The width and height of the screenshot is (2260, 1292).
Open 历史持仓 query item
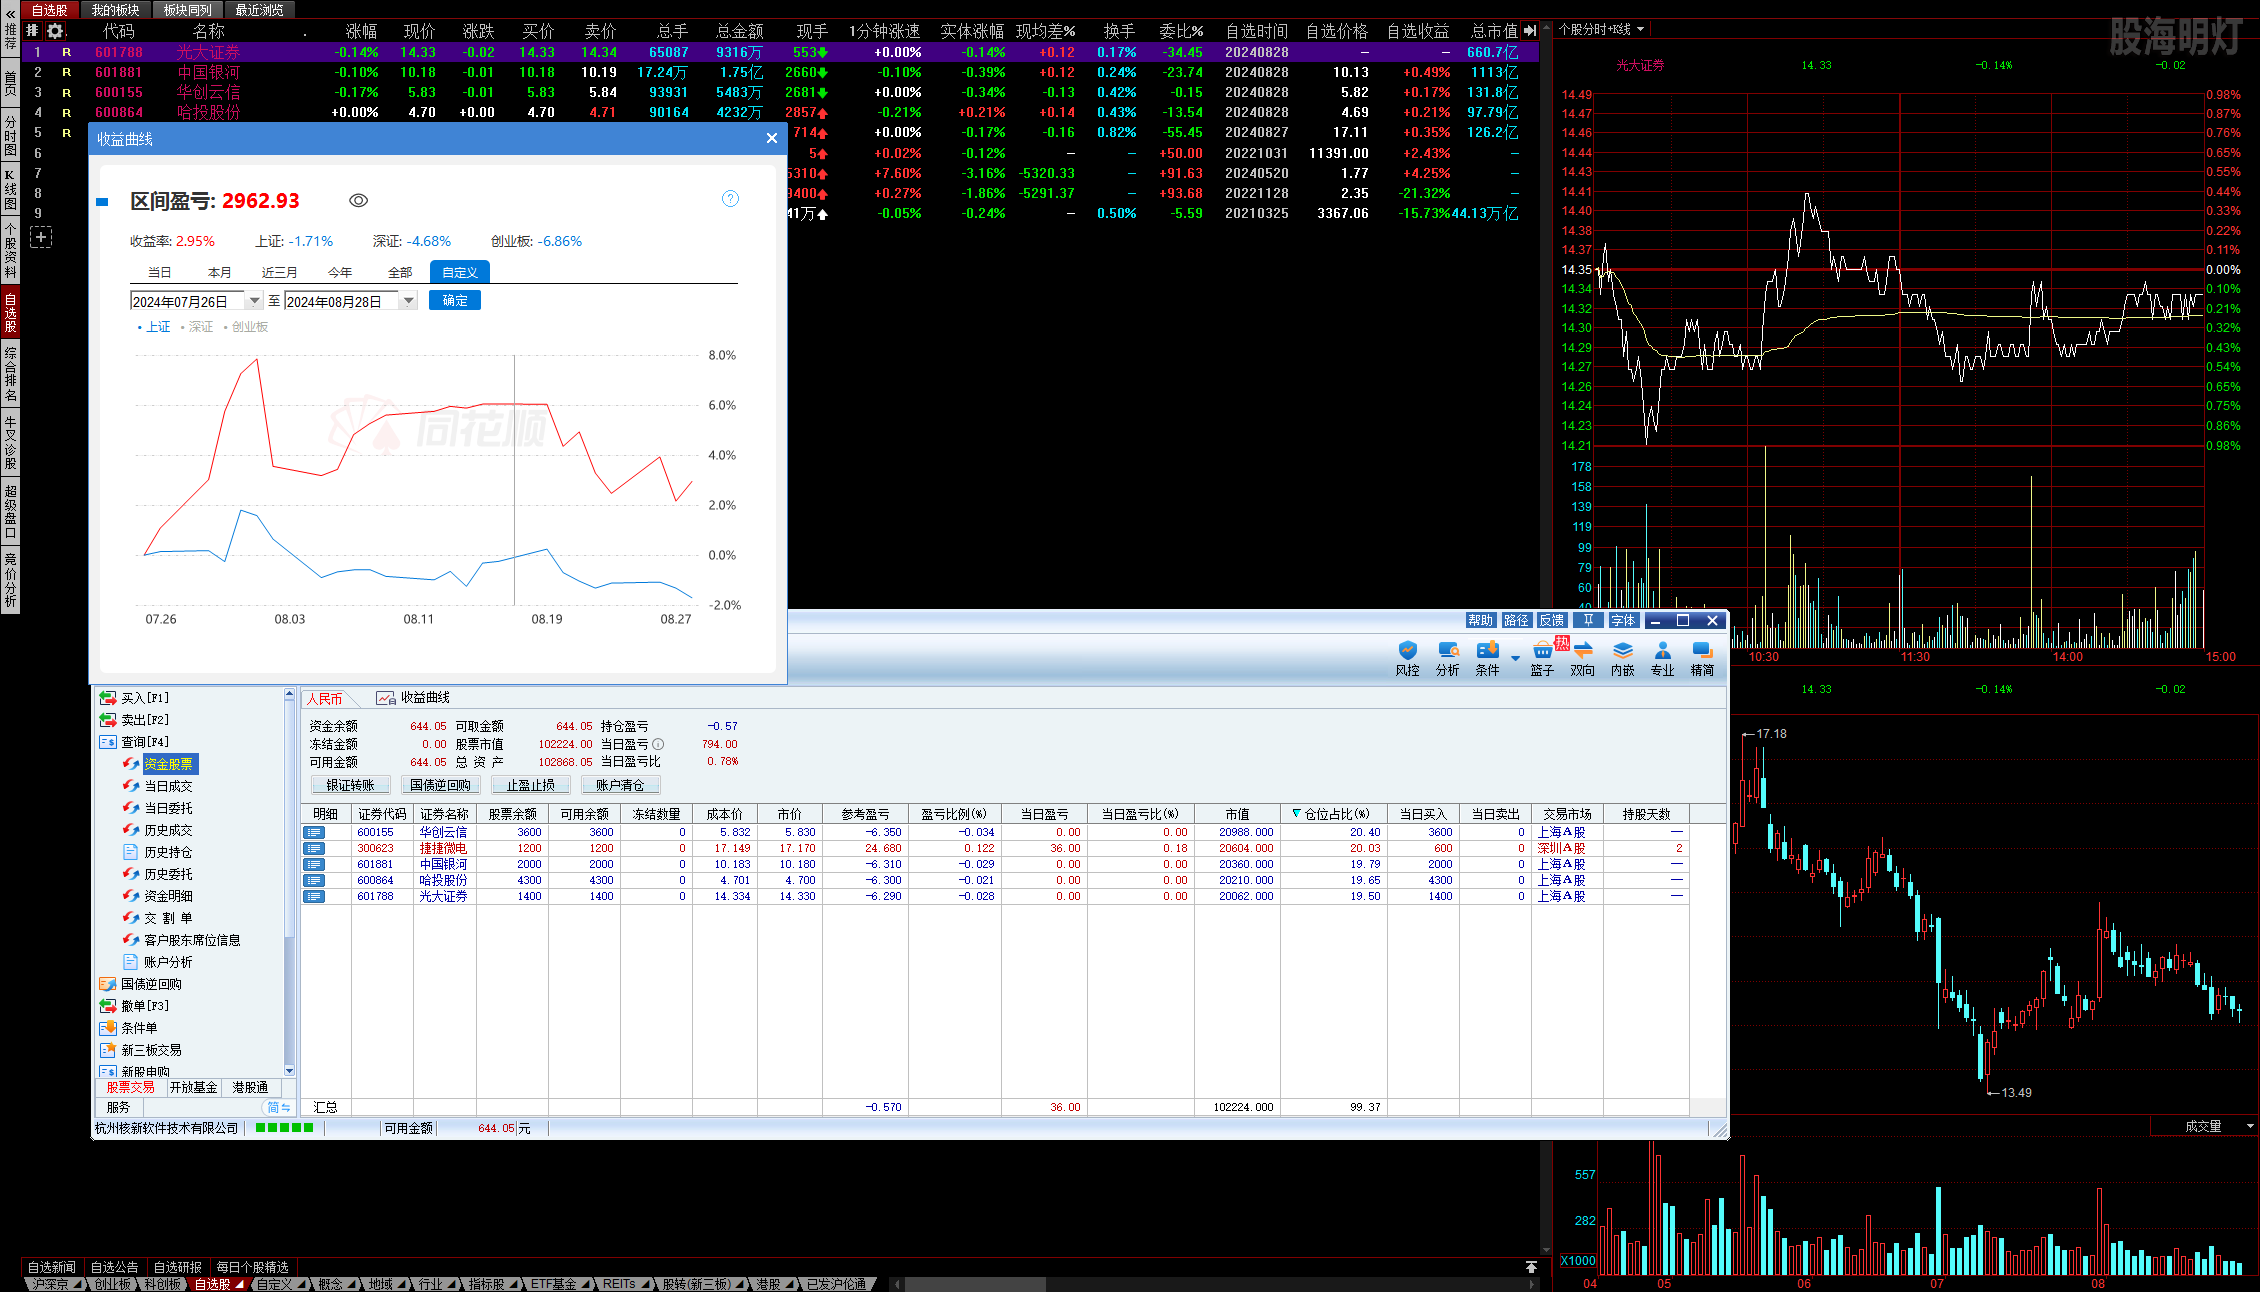coord(168,852)
